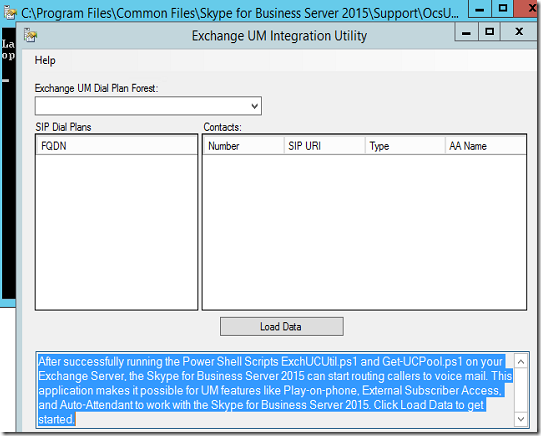The height and width of the screenshot is (436, 541).
Task: Click inside the highlighted description text box
Action: pyautogui.click(x=275, y=390)
